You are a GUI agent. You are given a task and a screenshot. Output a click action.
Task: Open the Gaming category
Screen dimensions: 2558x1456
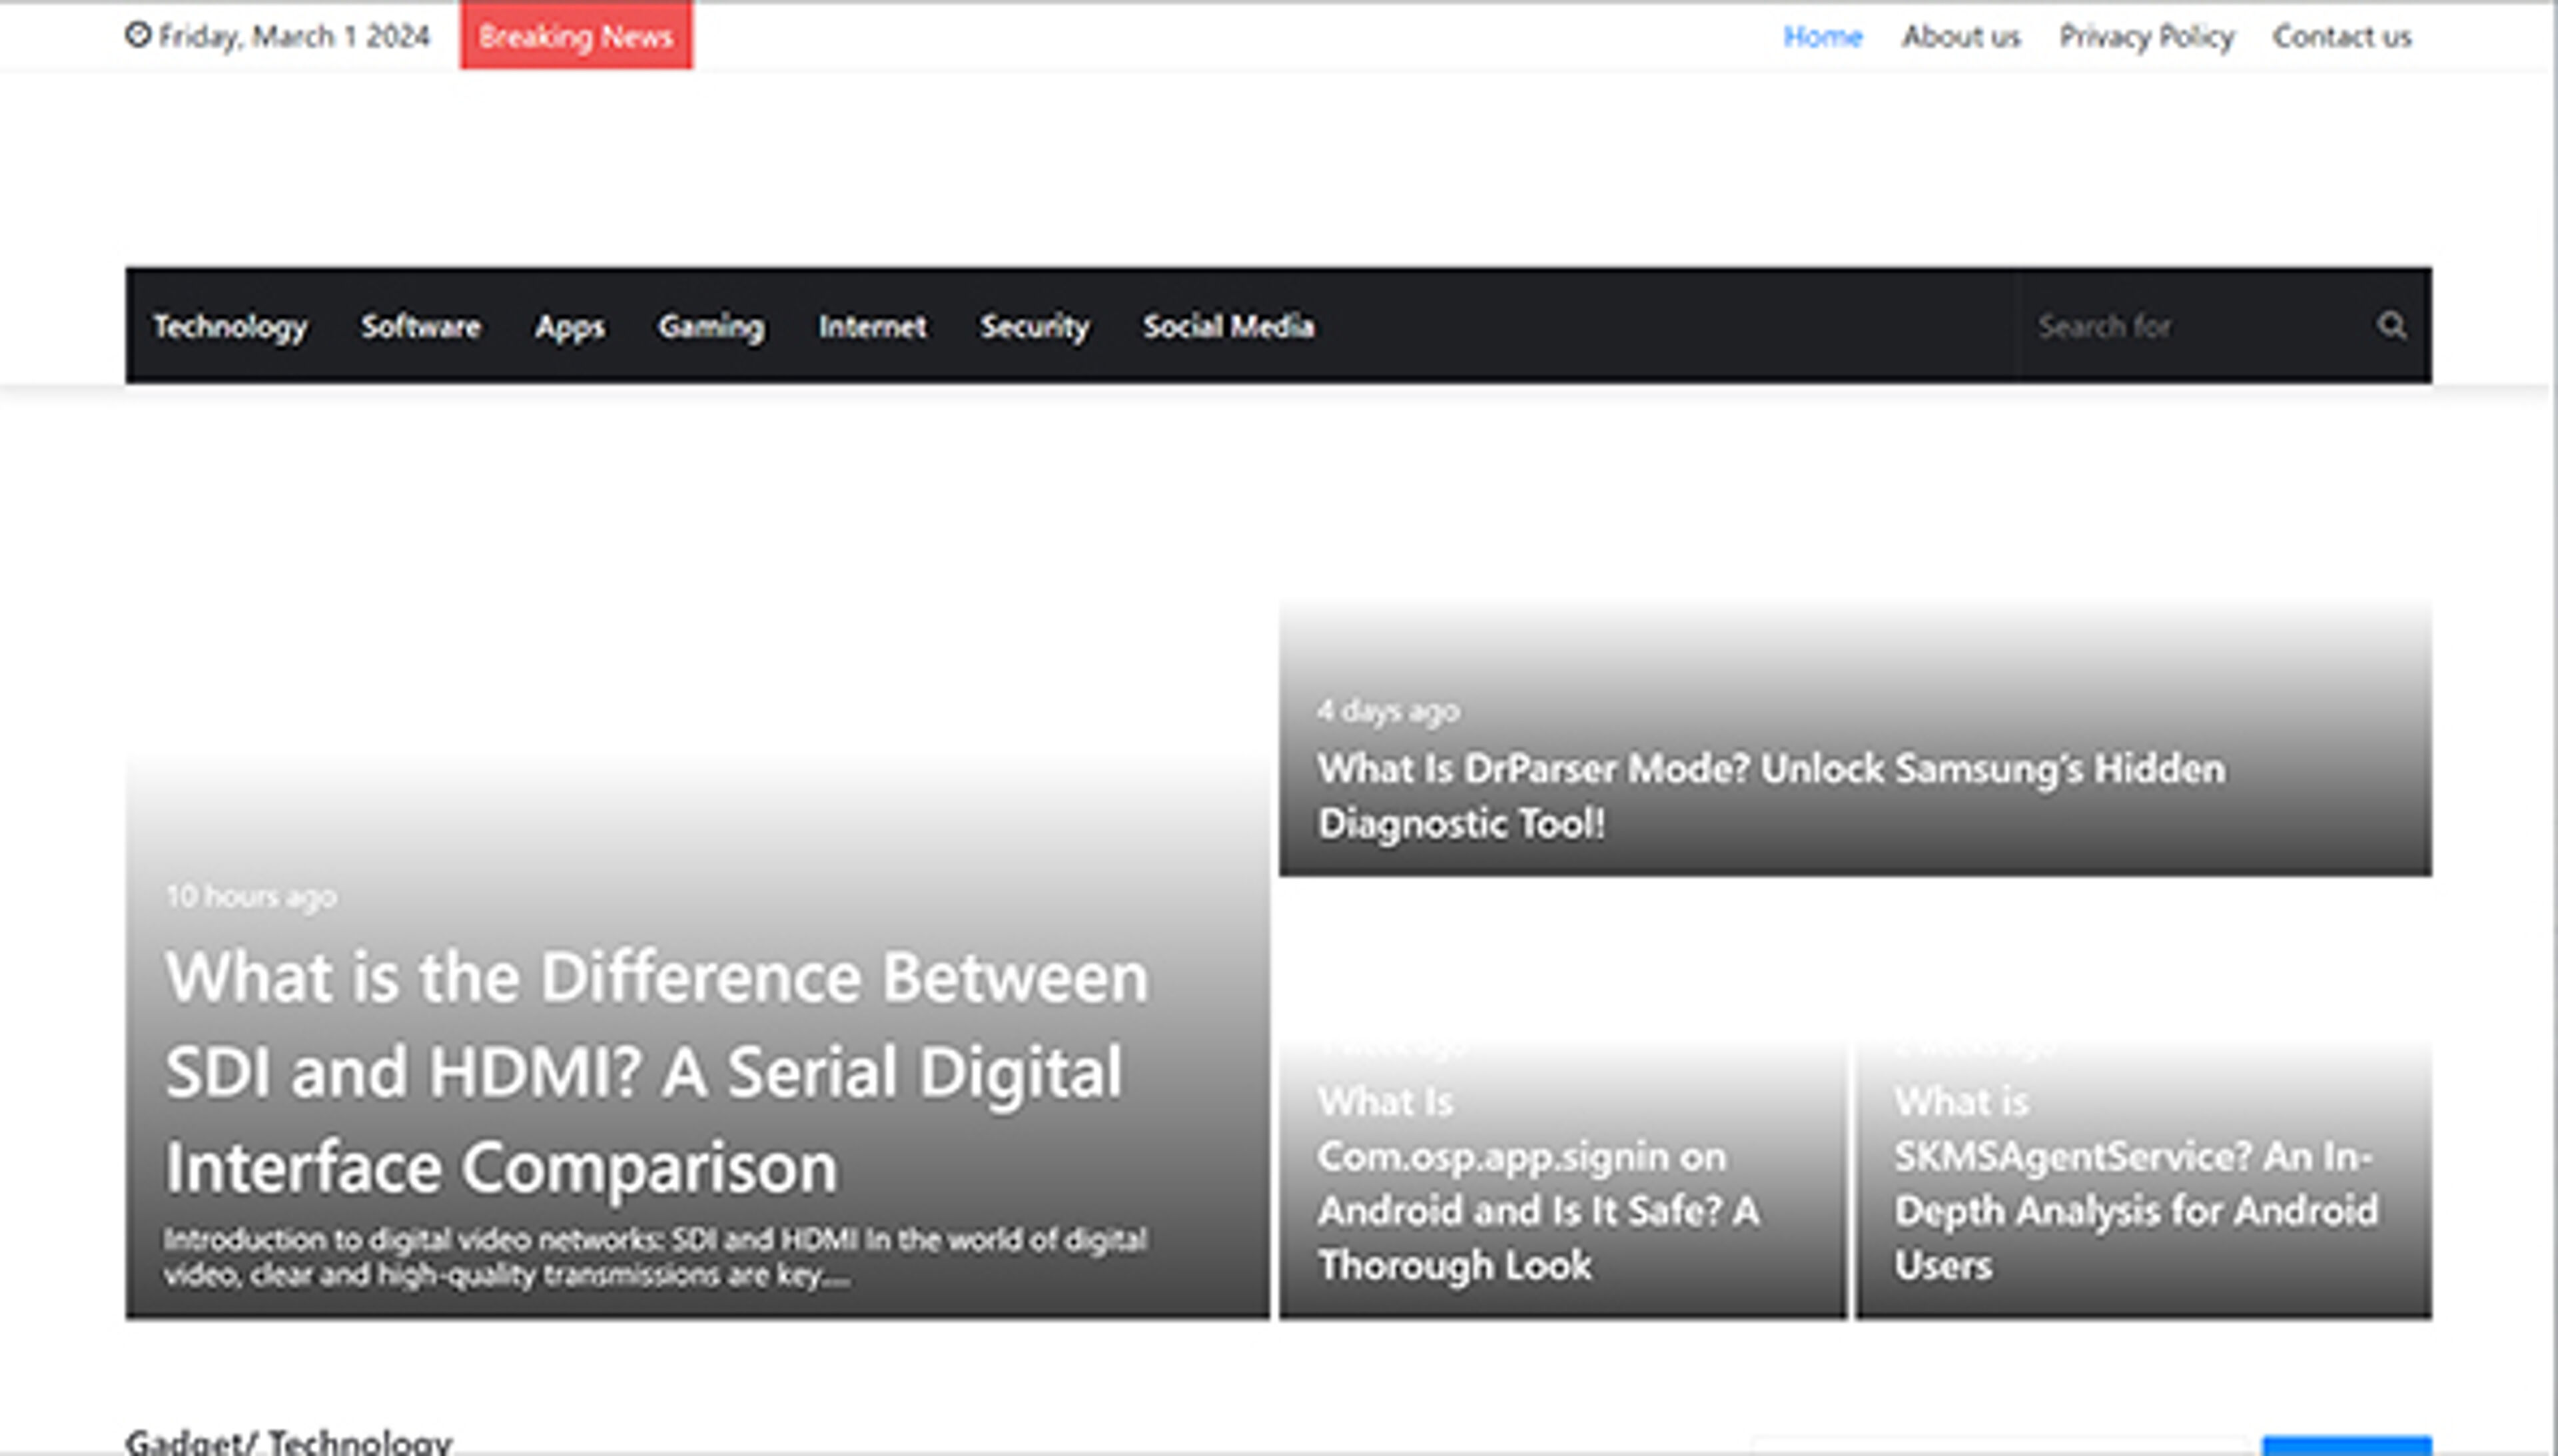[x=711, y=326]
